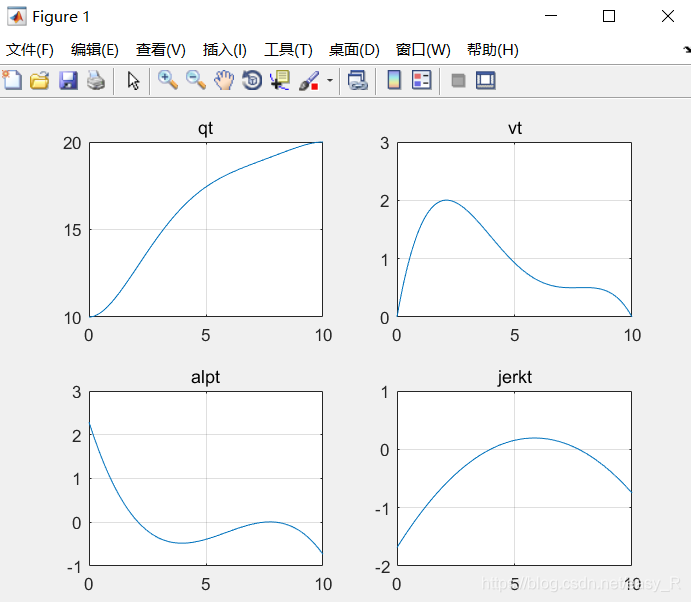Open the 编辑(E) menu
Screen dimensions: 691x602
point(94,50)
